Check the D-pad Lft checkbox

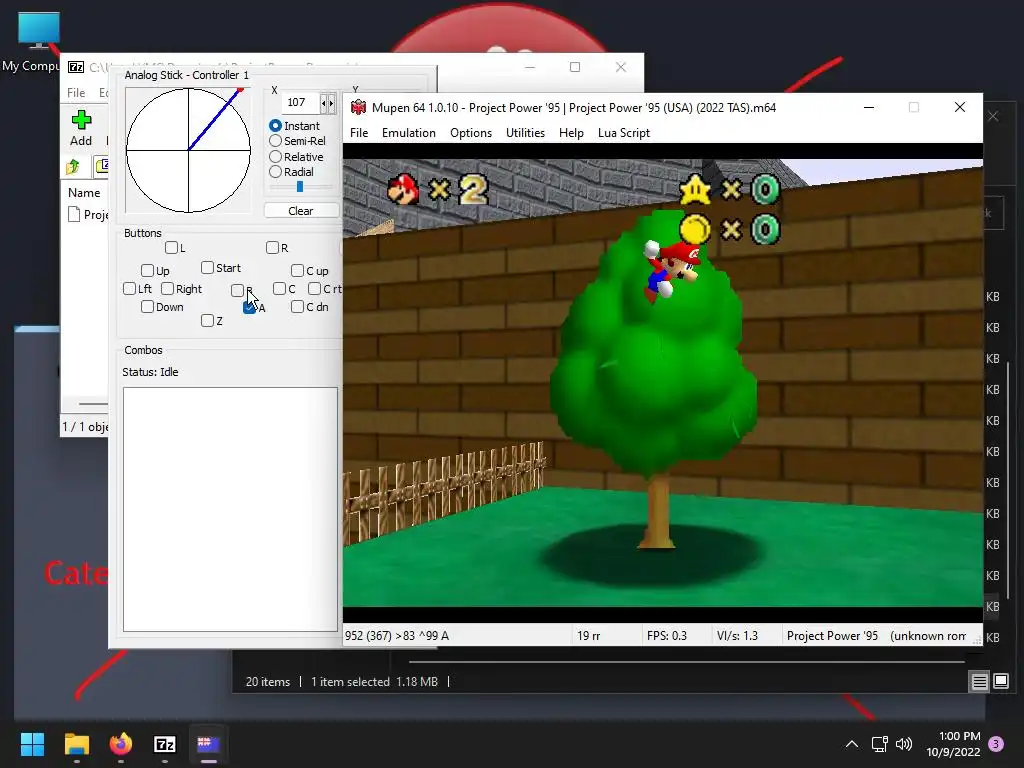[x=129, y=289]
